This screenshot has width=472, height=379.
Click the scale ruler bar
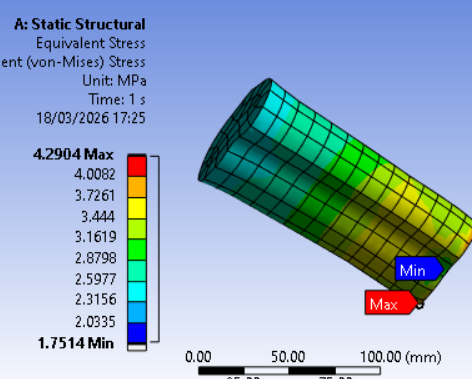[289, 370]
